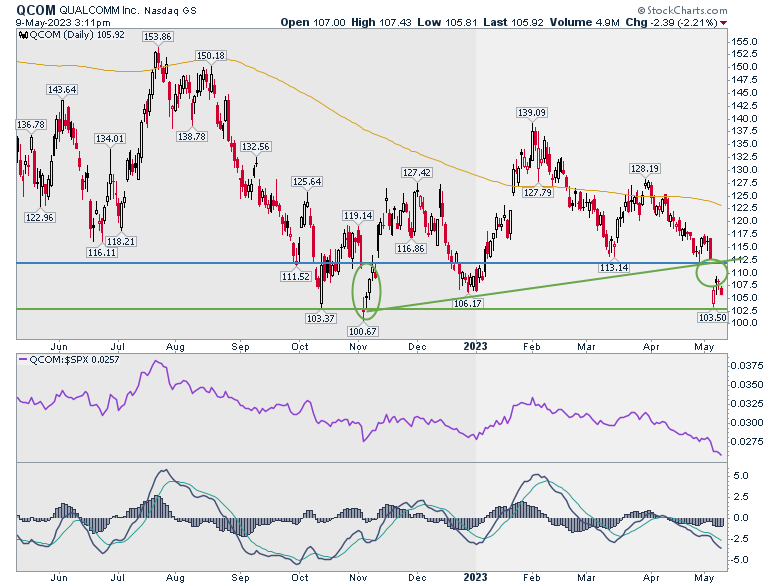Click the 143.64 price label
Viewport: 780px width, 586px height.
click(62, 90)
